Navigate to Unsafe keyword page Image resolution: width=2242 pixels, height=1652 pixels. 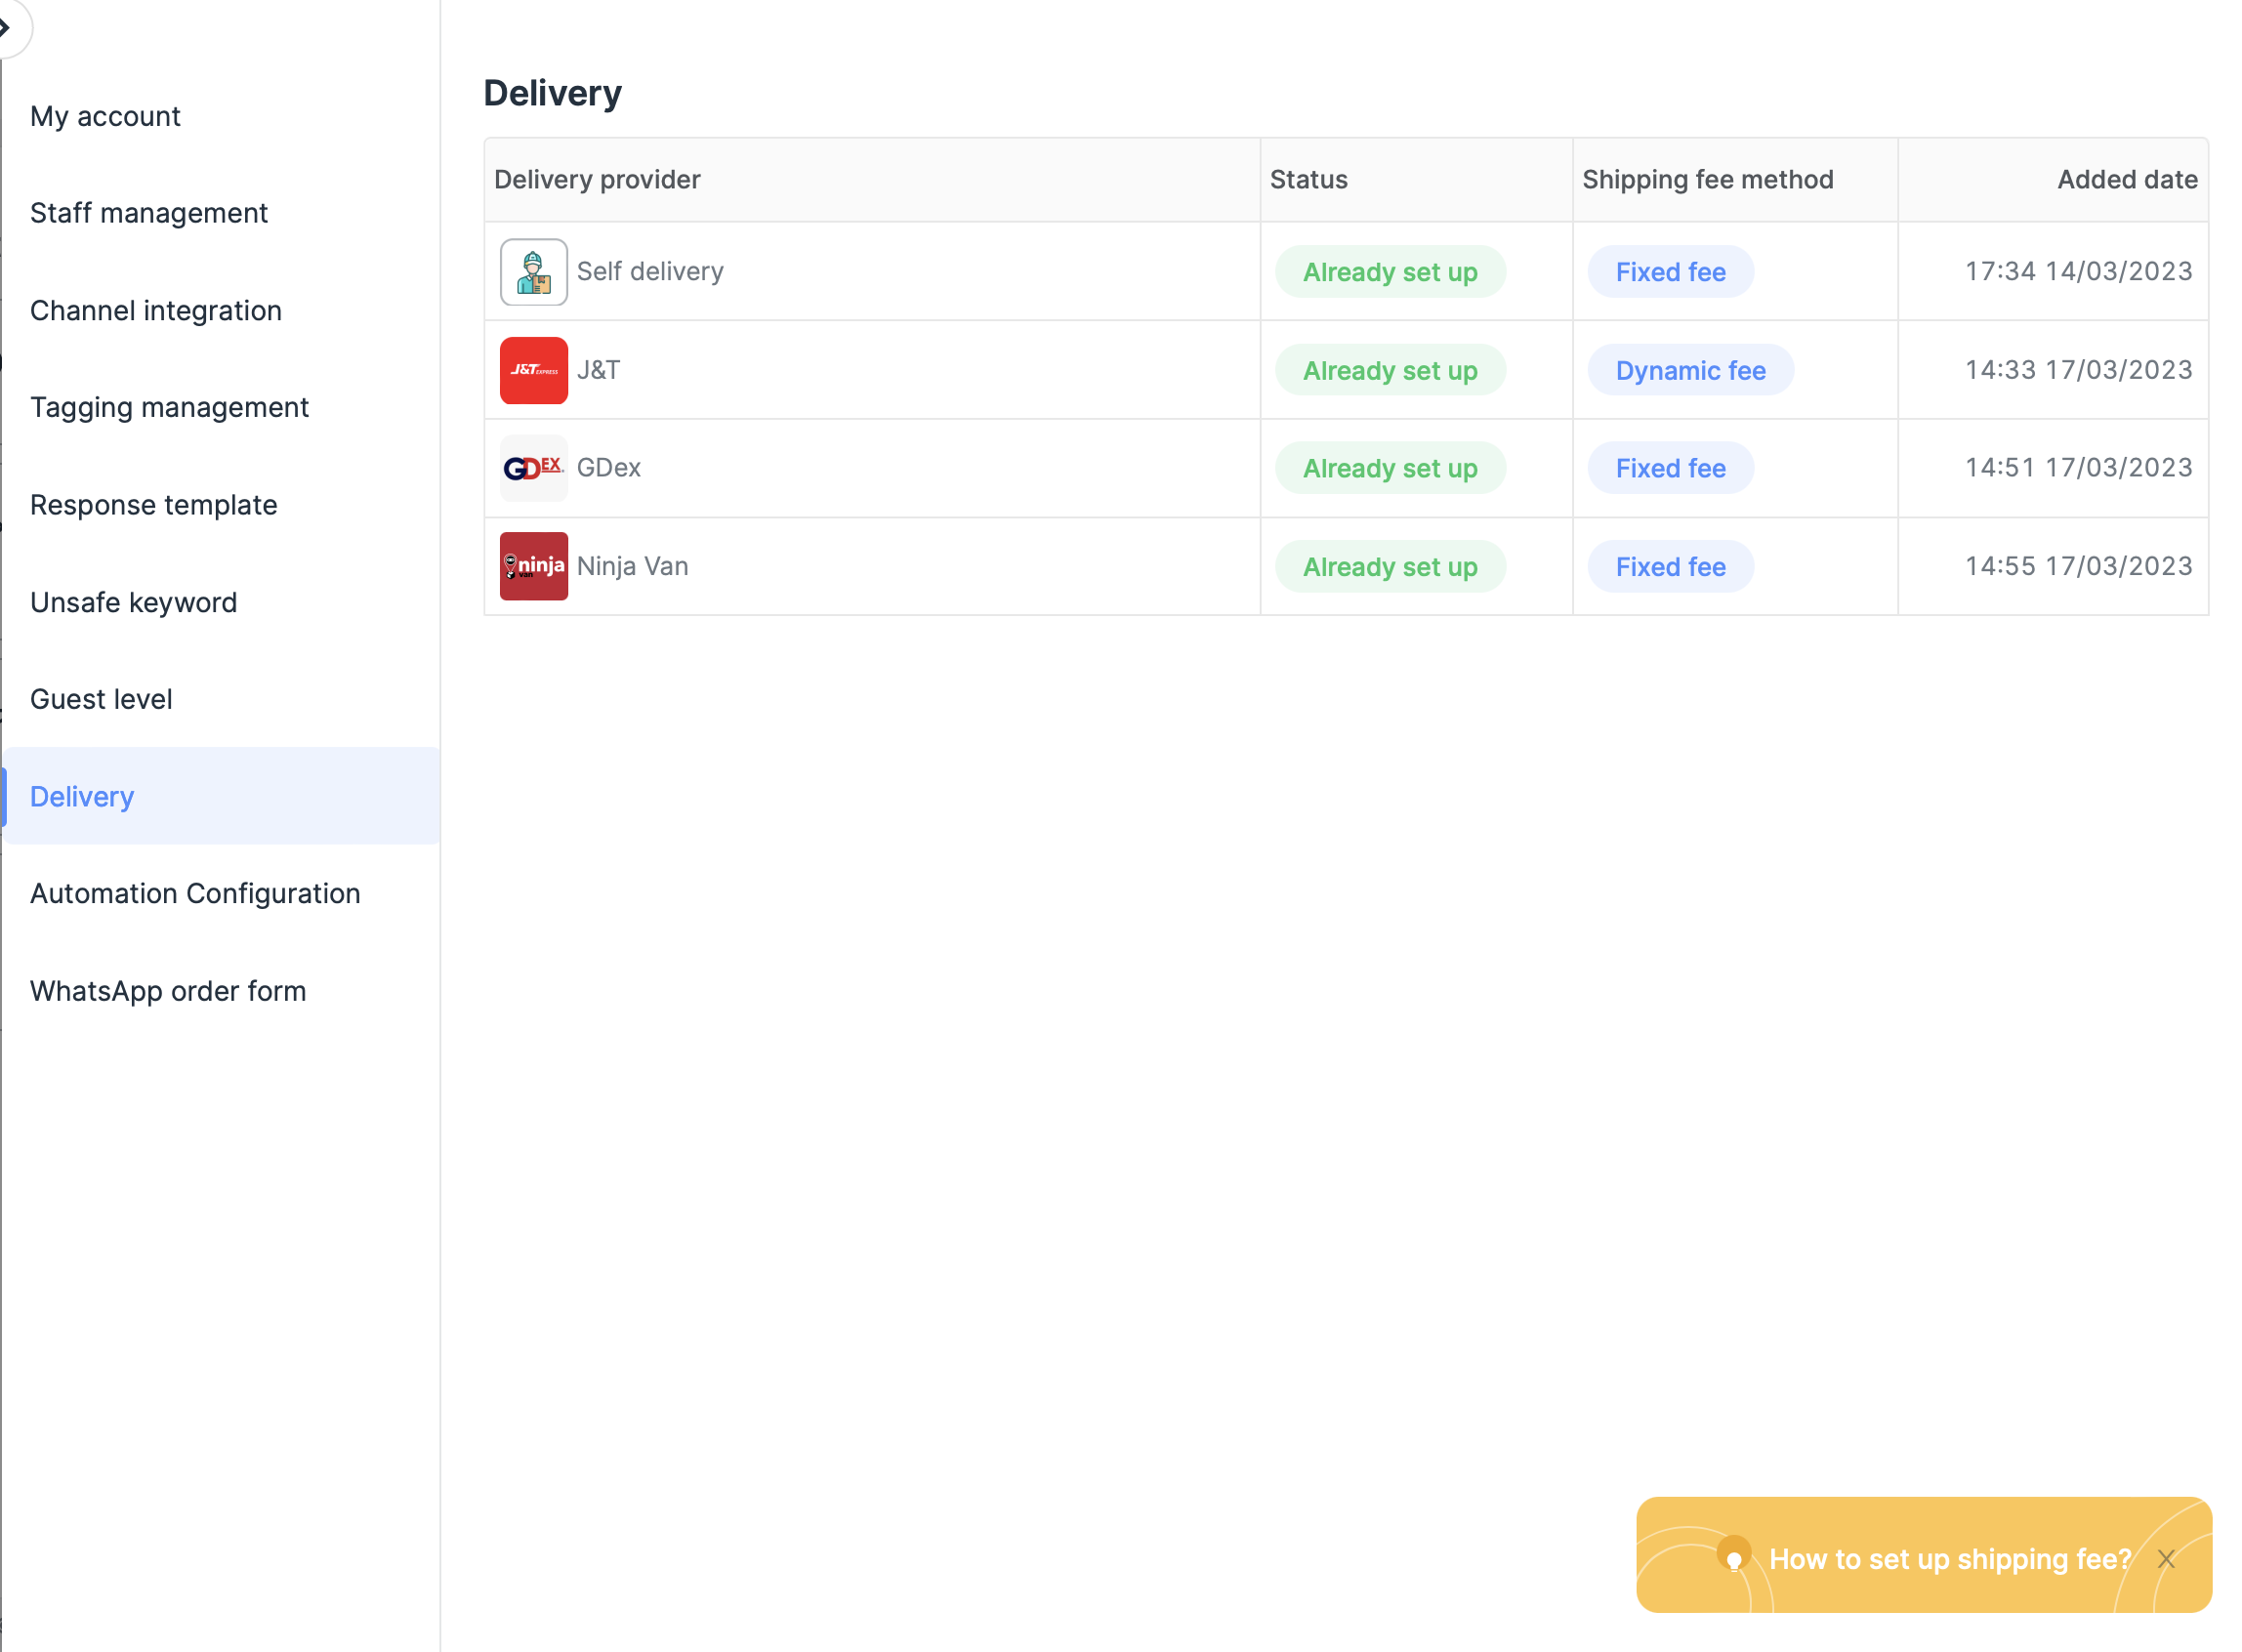[134, 602]
